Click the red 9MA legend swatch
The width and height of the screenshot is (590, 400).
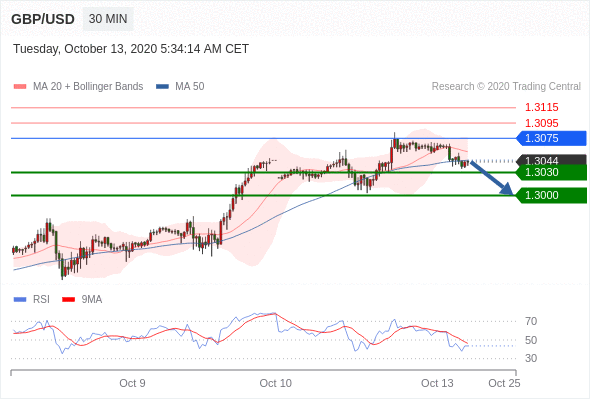click(68, 300)
